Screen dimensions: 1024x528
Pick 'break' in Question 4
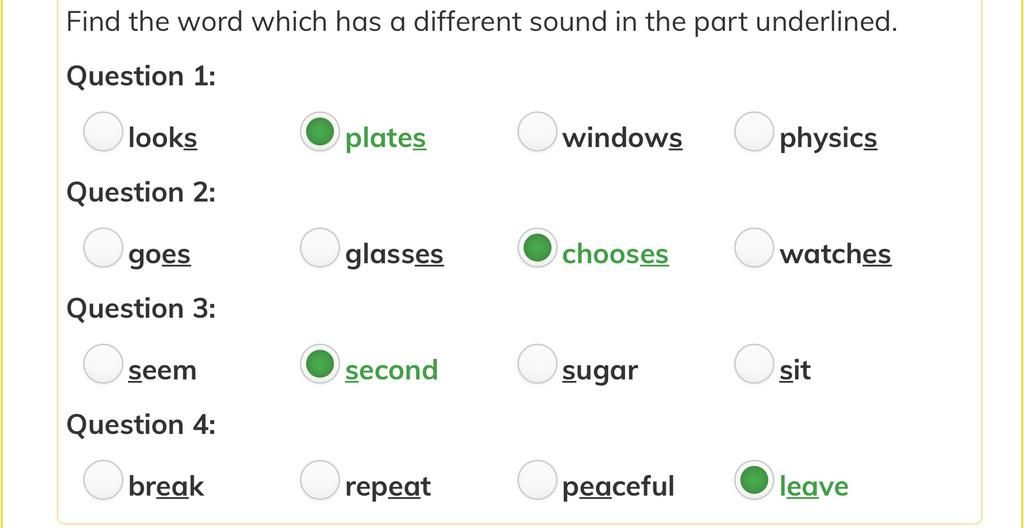coord(103,480)
